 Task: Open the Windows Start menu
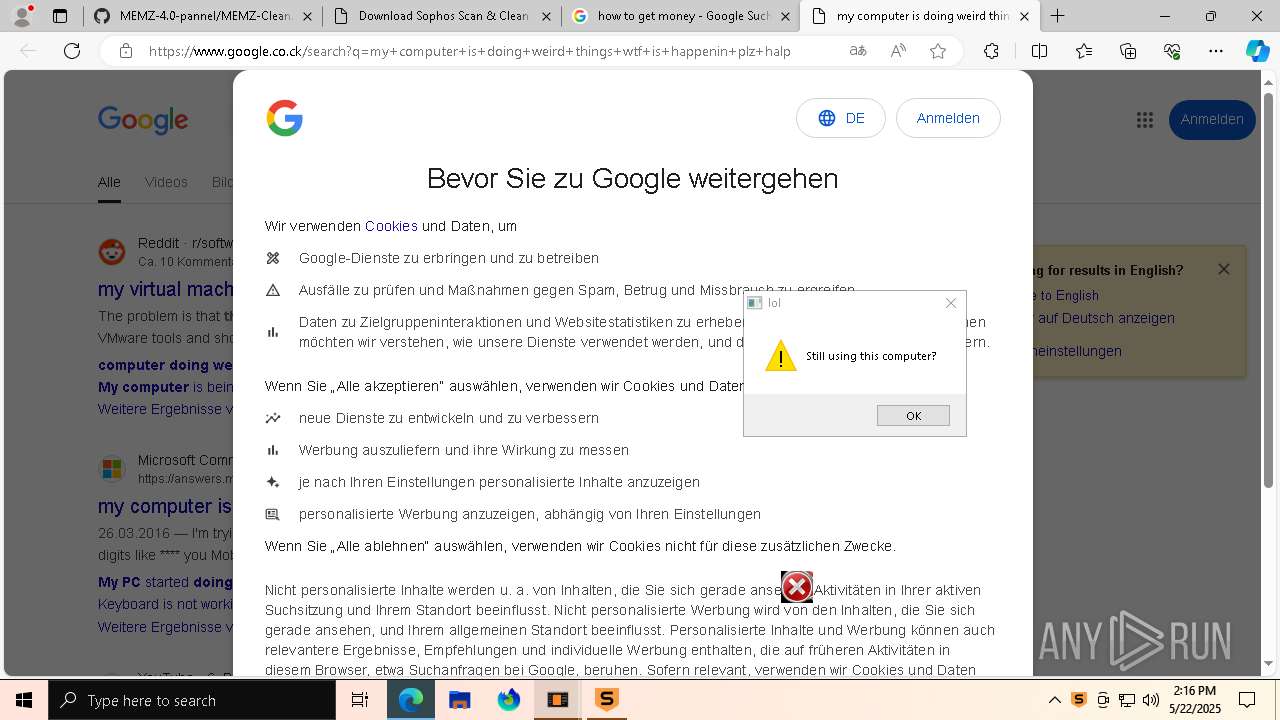[24, 700]
